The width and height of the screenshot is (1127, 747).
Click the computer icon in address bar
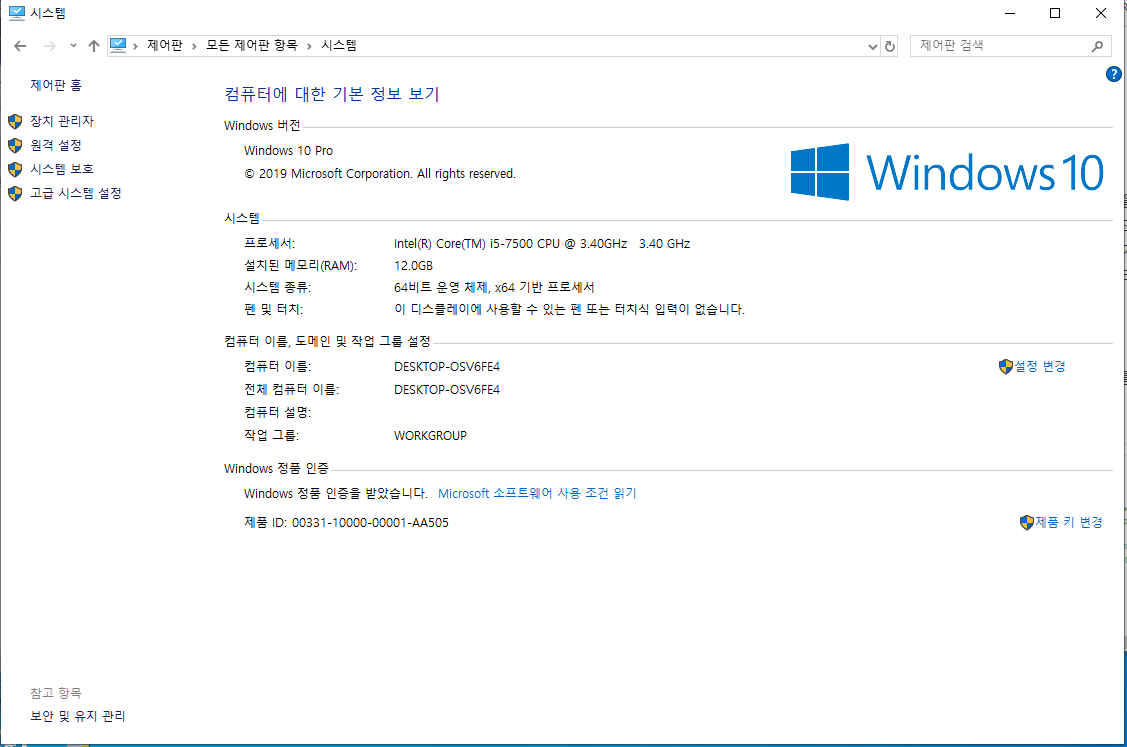119,45
